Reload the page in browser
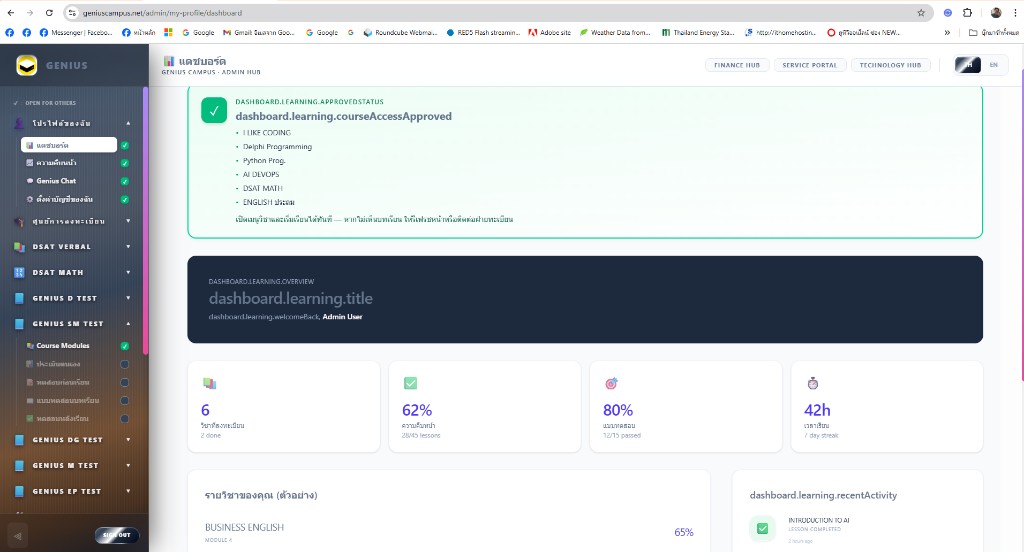The image size is (1024, 552). (49, 12)
